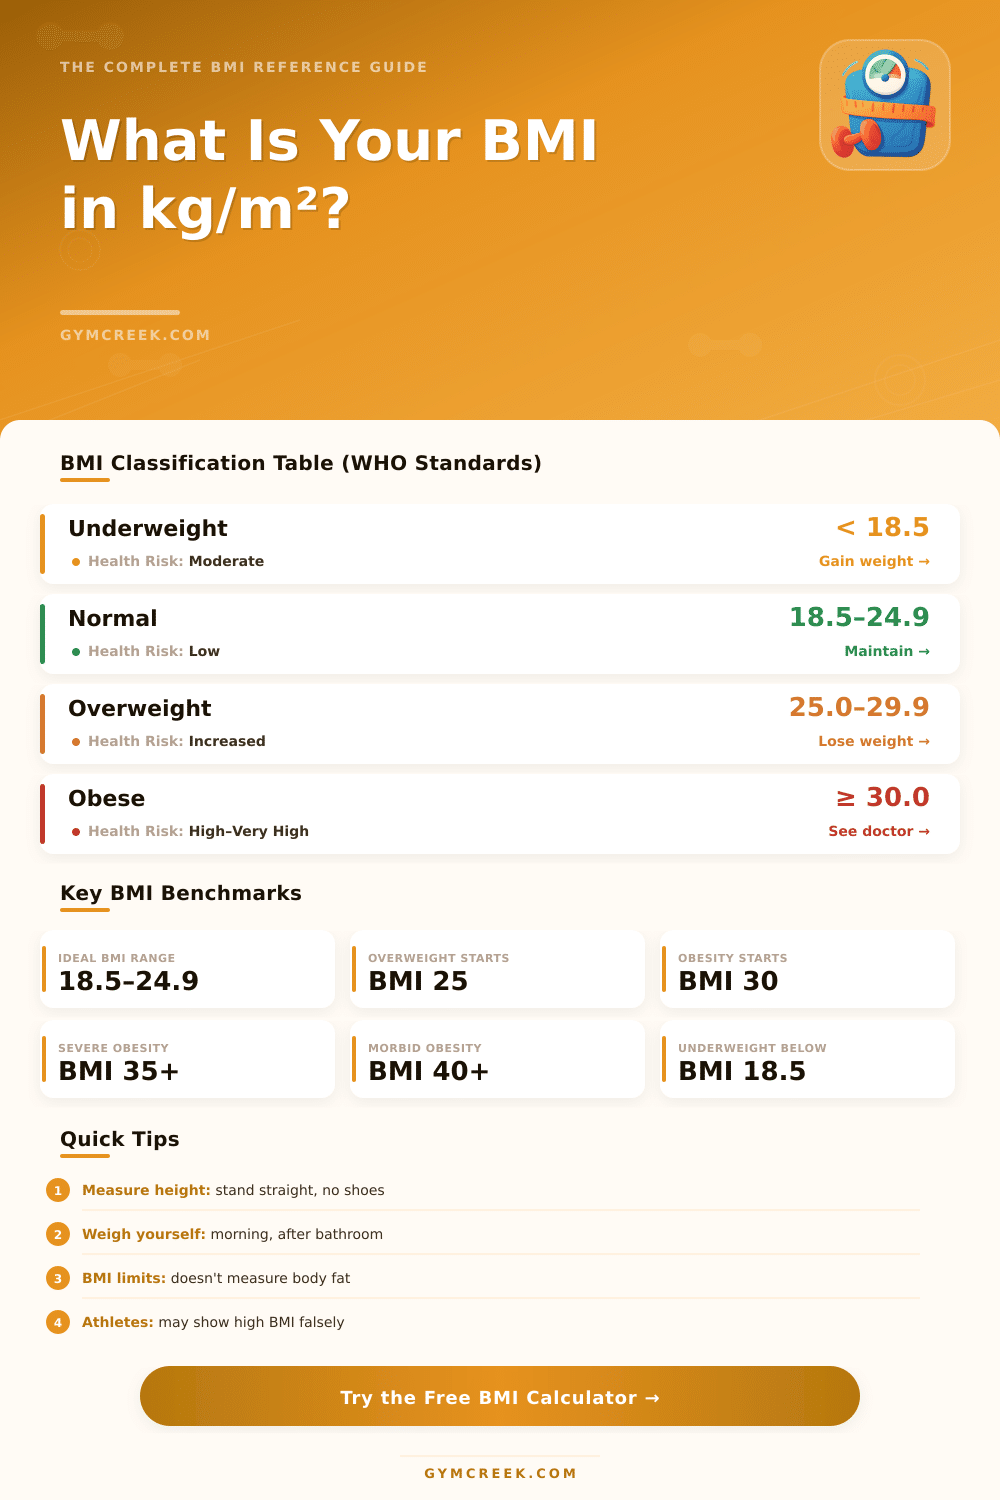Screen dimensions: 1000x1500
Task: Open the Lose weight action
Action: point(874,741)
